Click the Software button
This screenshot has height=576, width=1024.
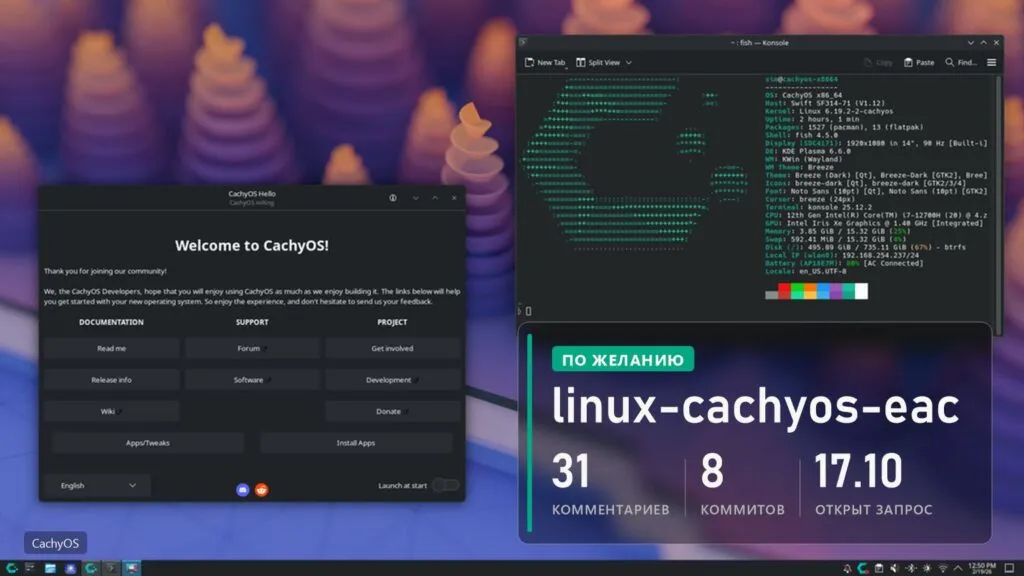[x=252, y=380]
